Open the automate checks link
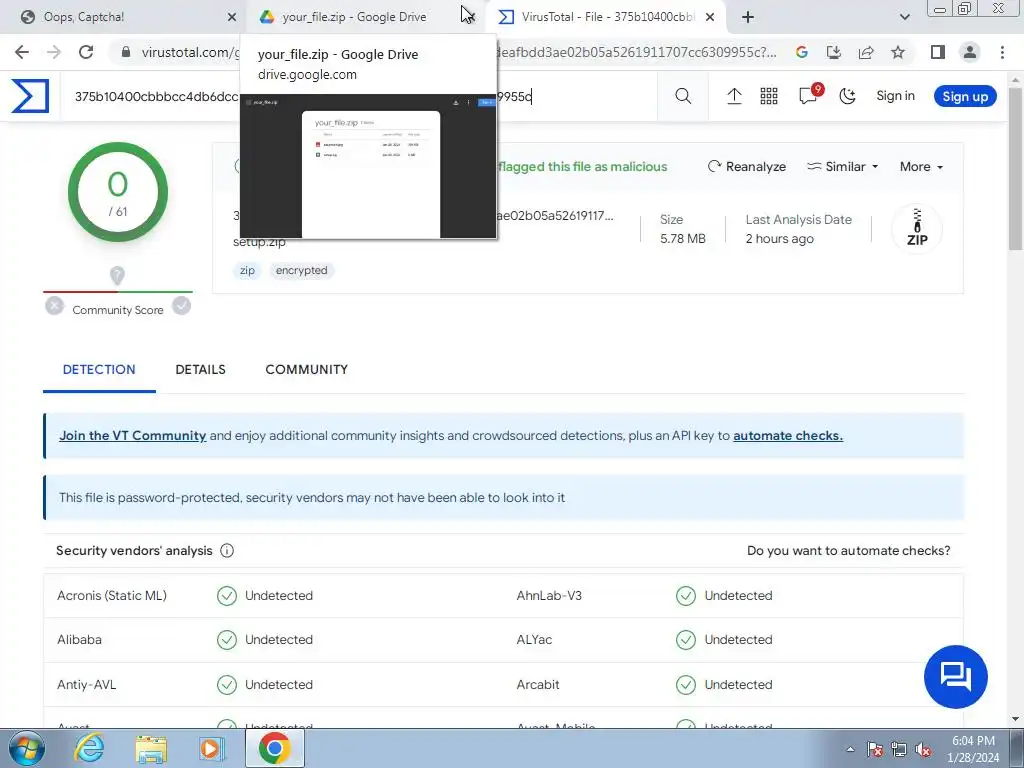The image size is (1024, 768). [x=788, y=436]
